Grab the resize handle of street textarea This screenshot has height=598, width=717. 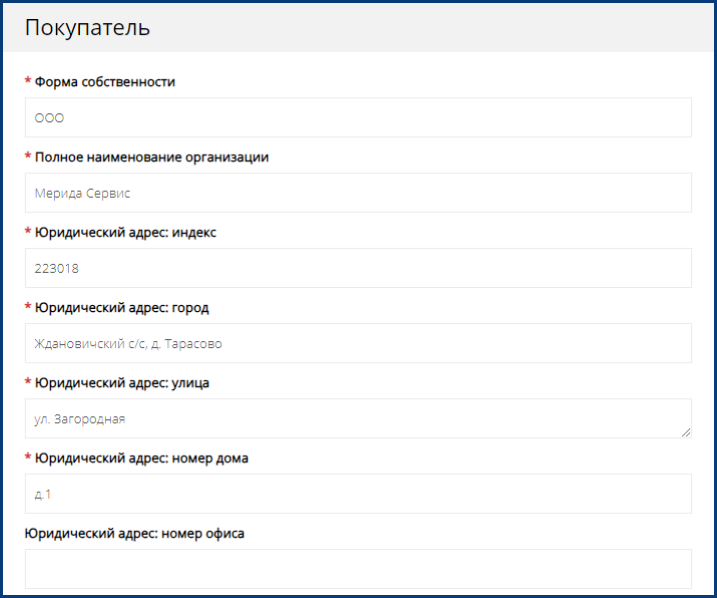[686, 433]
